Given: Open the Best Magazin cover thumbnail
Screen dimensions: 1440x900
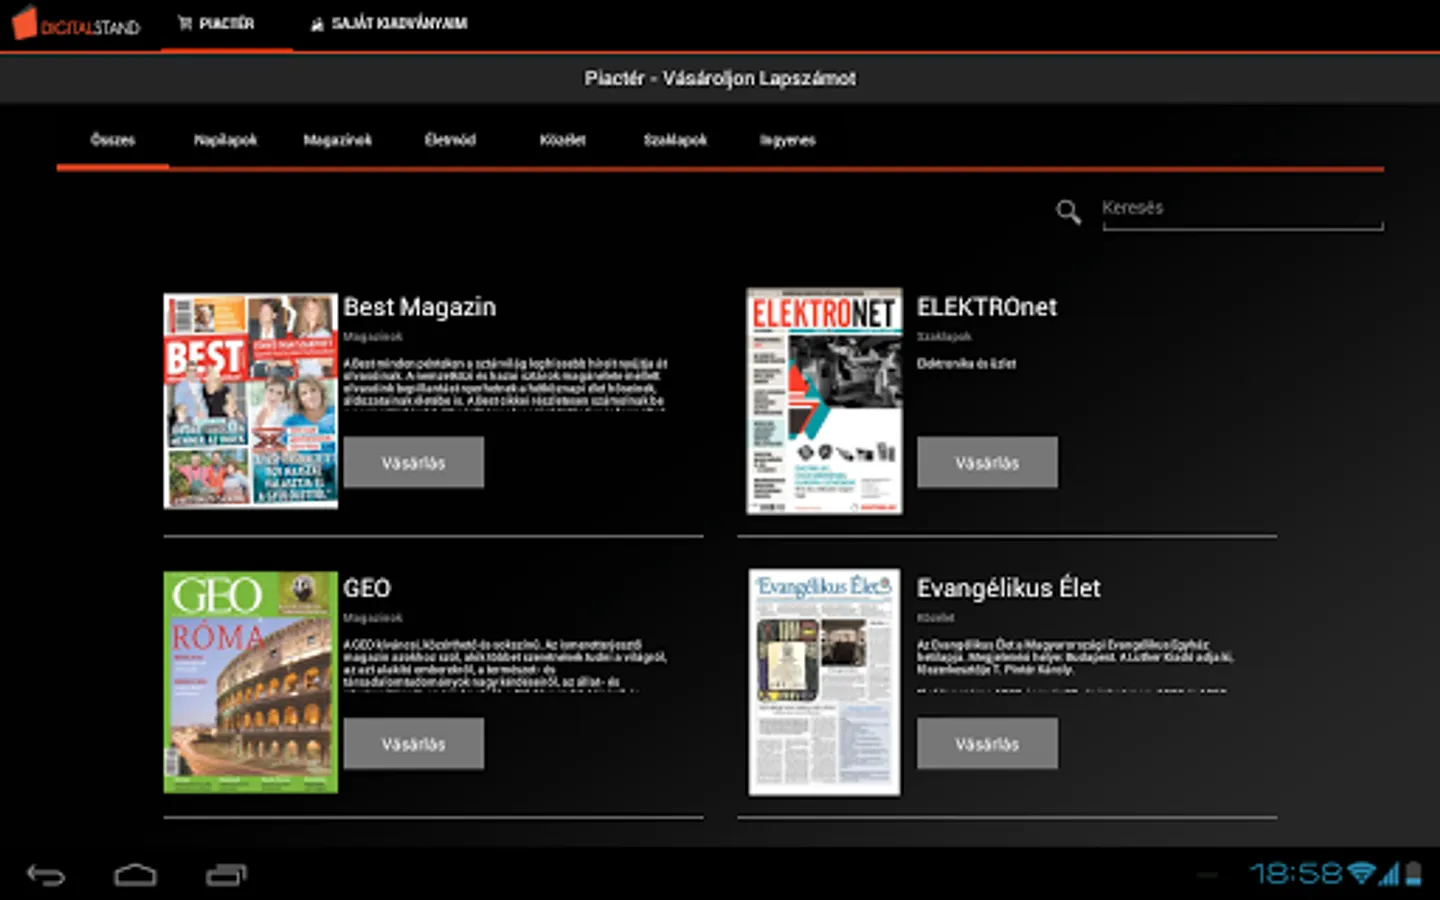Looking at the screenshot, I should (x=251, y=401).
